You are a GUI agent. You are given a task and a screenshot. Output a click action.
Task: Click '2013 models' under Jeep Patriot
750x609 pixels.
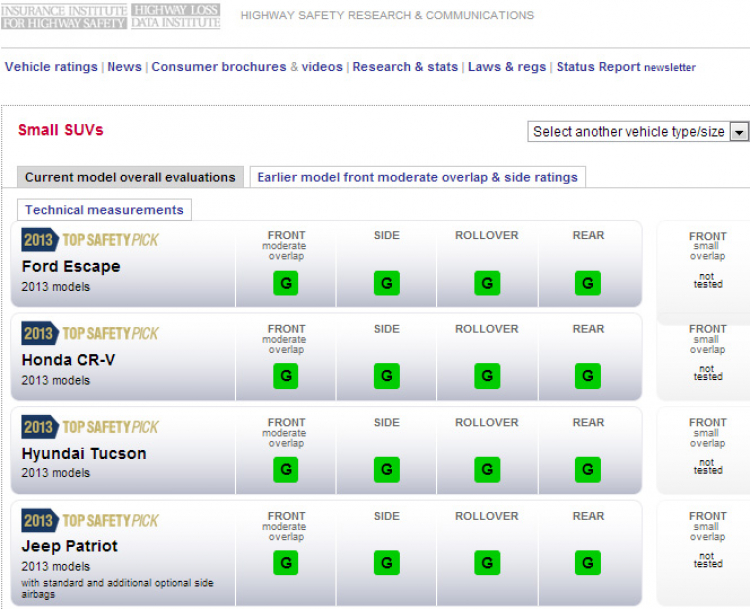pyautogui.click(x=55, y=566)
